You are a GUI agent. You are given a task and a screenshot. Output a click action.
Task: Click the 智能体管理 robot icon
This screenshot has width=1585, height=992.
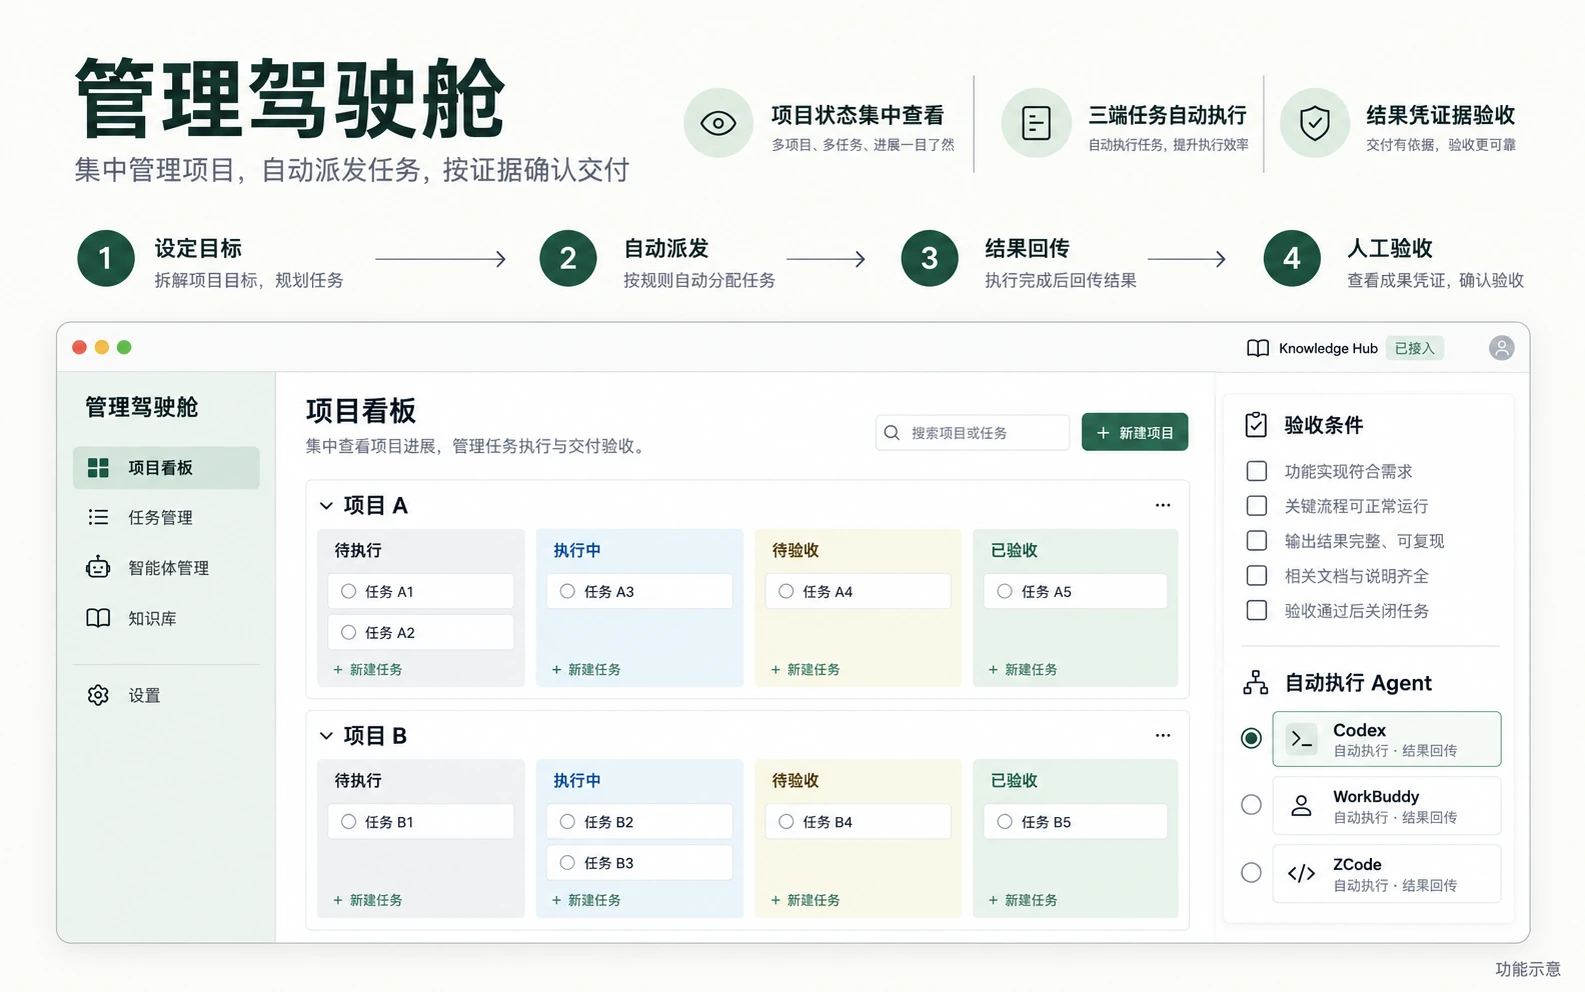pos(98,567)
